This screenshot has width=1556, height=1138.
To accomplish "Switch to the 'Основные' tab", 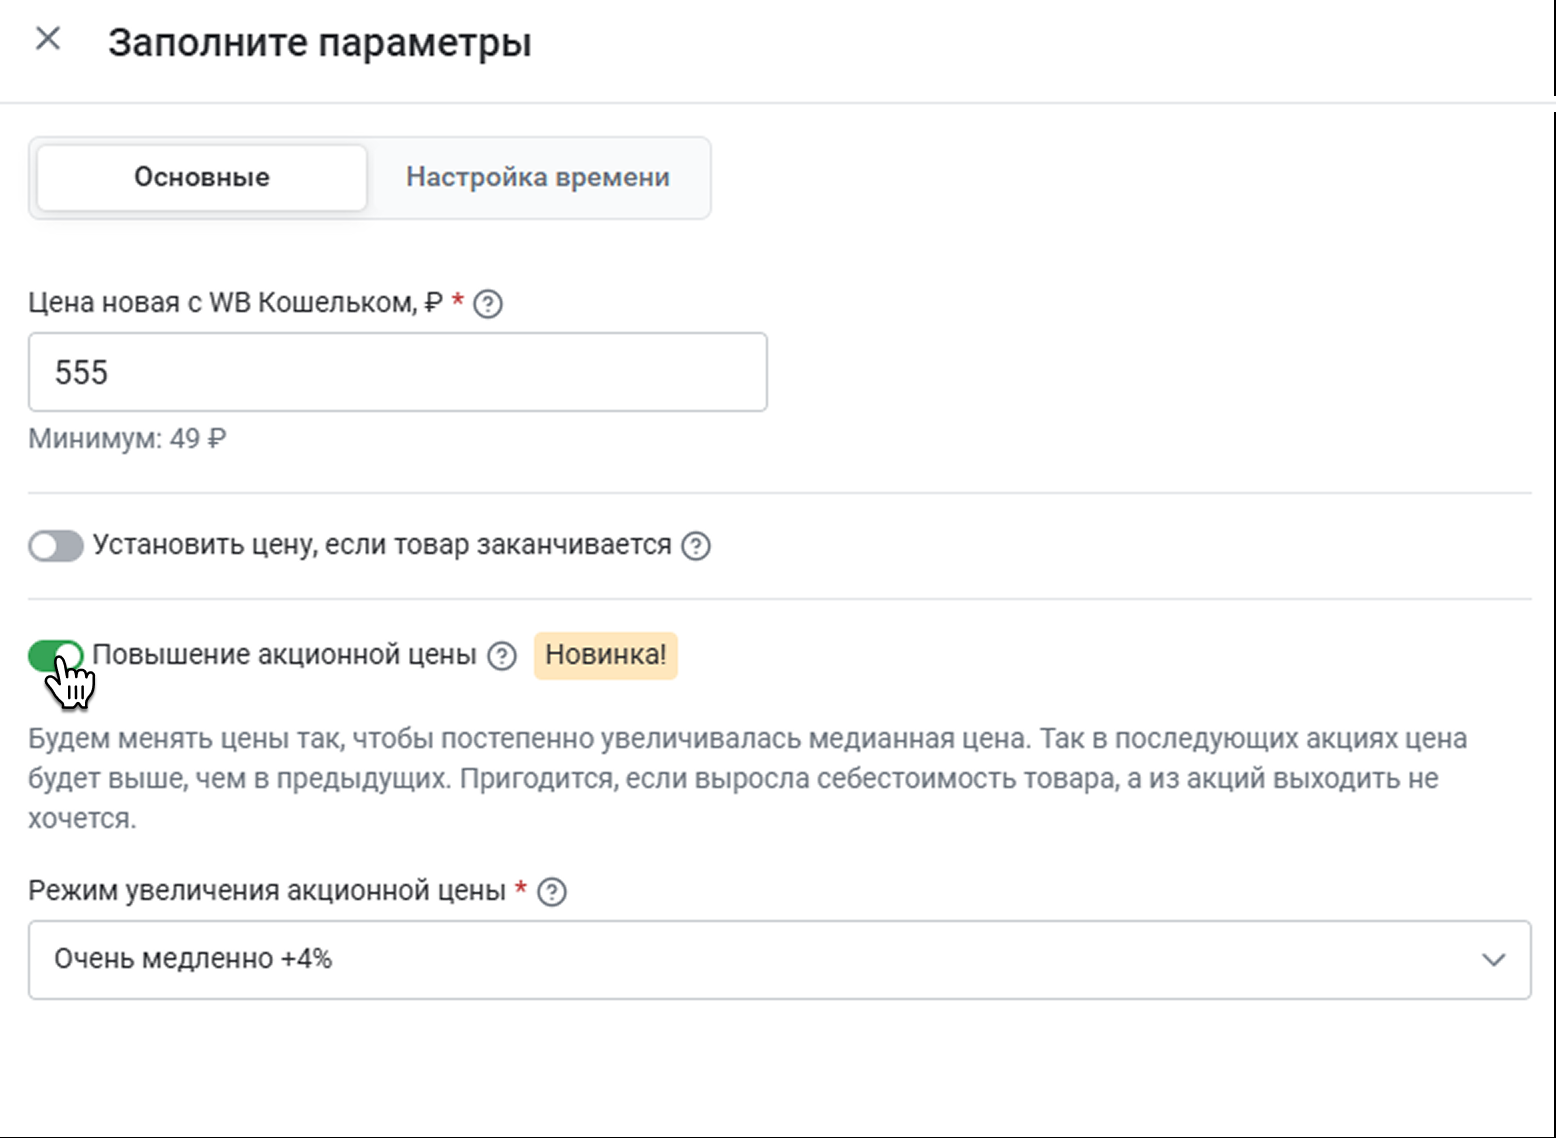I will tap(202, 178).
